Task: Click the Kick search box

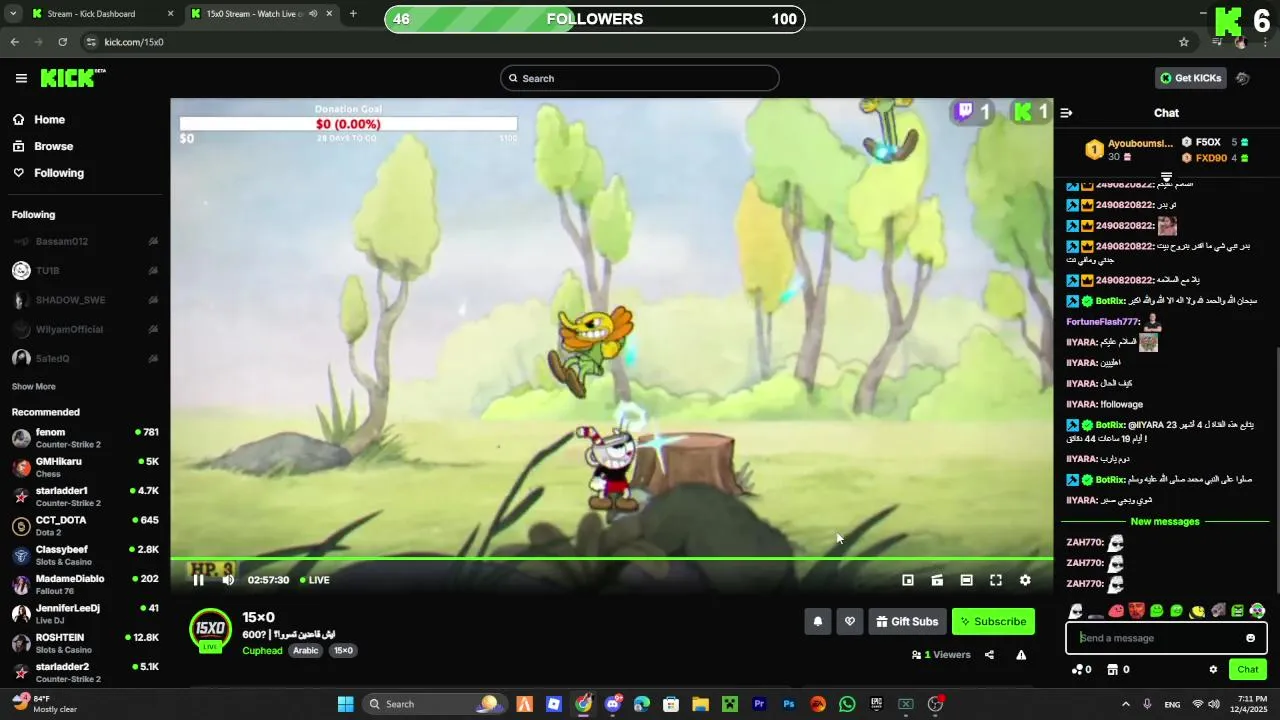Action: tap(640, 78)
